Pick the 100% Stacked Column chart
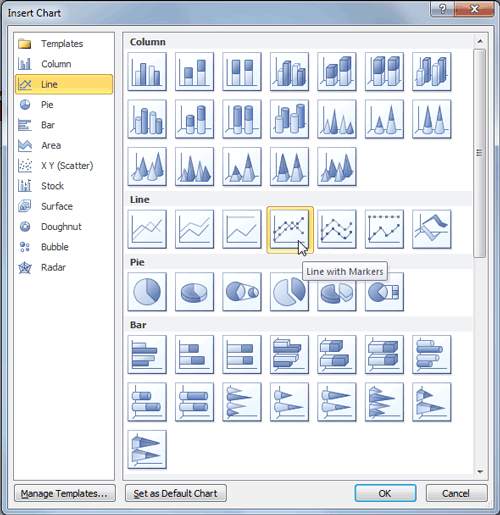This screenshot has width=500, height=515. point(242,71)
